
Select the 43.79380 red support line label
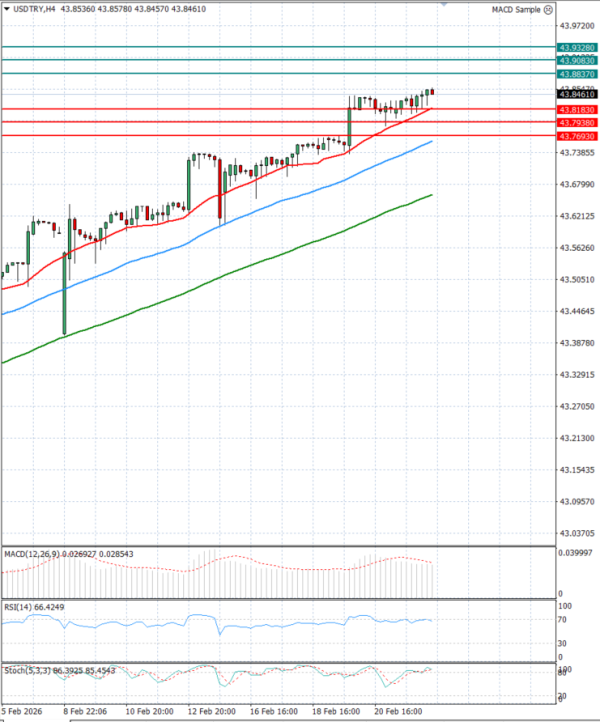(577, 122)
